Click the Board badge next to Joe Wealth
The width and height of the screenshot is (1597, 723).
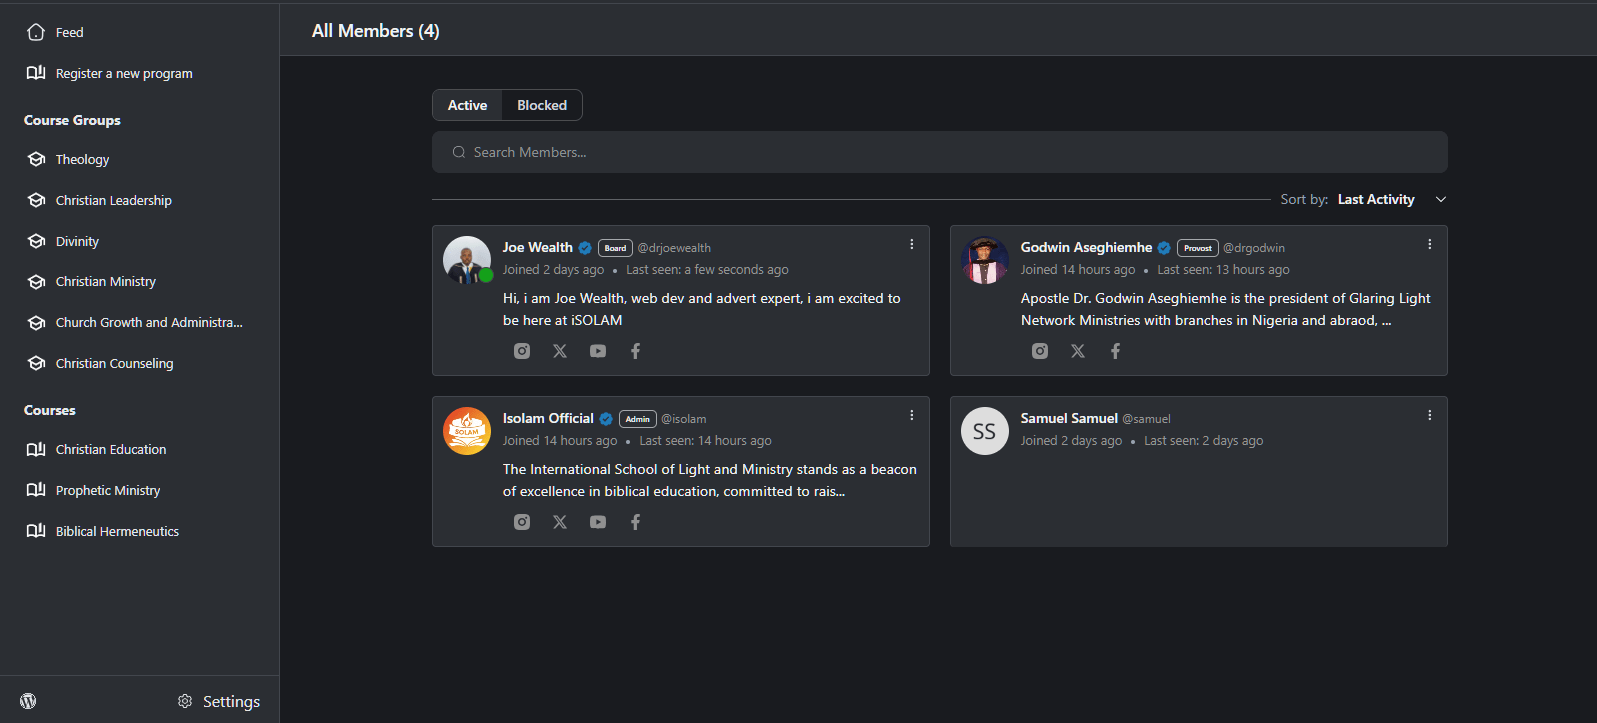tap(615, 248)
